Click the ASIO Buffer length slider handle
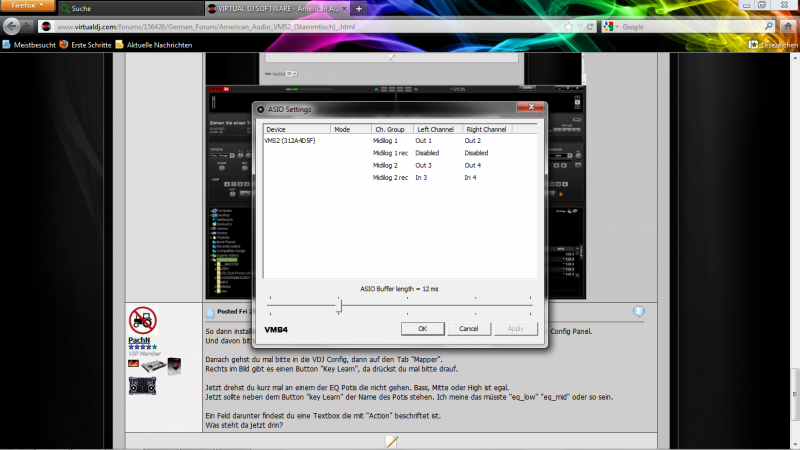Image resolution: width=800 pixels, height=450 pixels. 339,306
